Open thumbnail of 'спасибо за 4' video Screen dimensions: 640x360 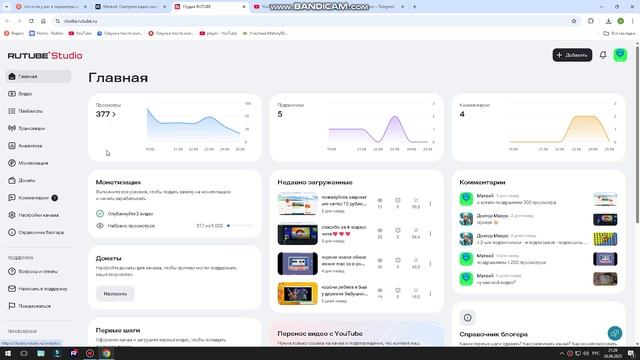click(x=298, y=234)
